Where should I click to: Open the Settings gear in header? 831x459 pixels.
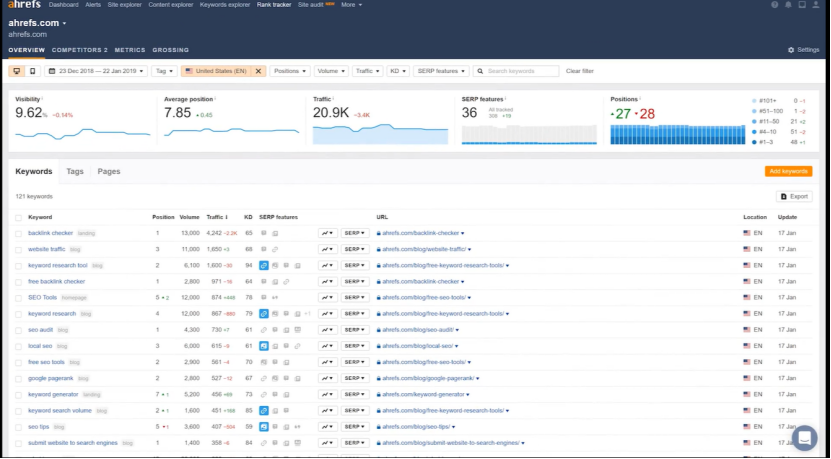coord(803,50)
